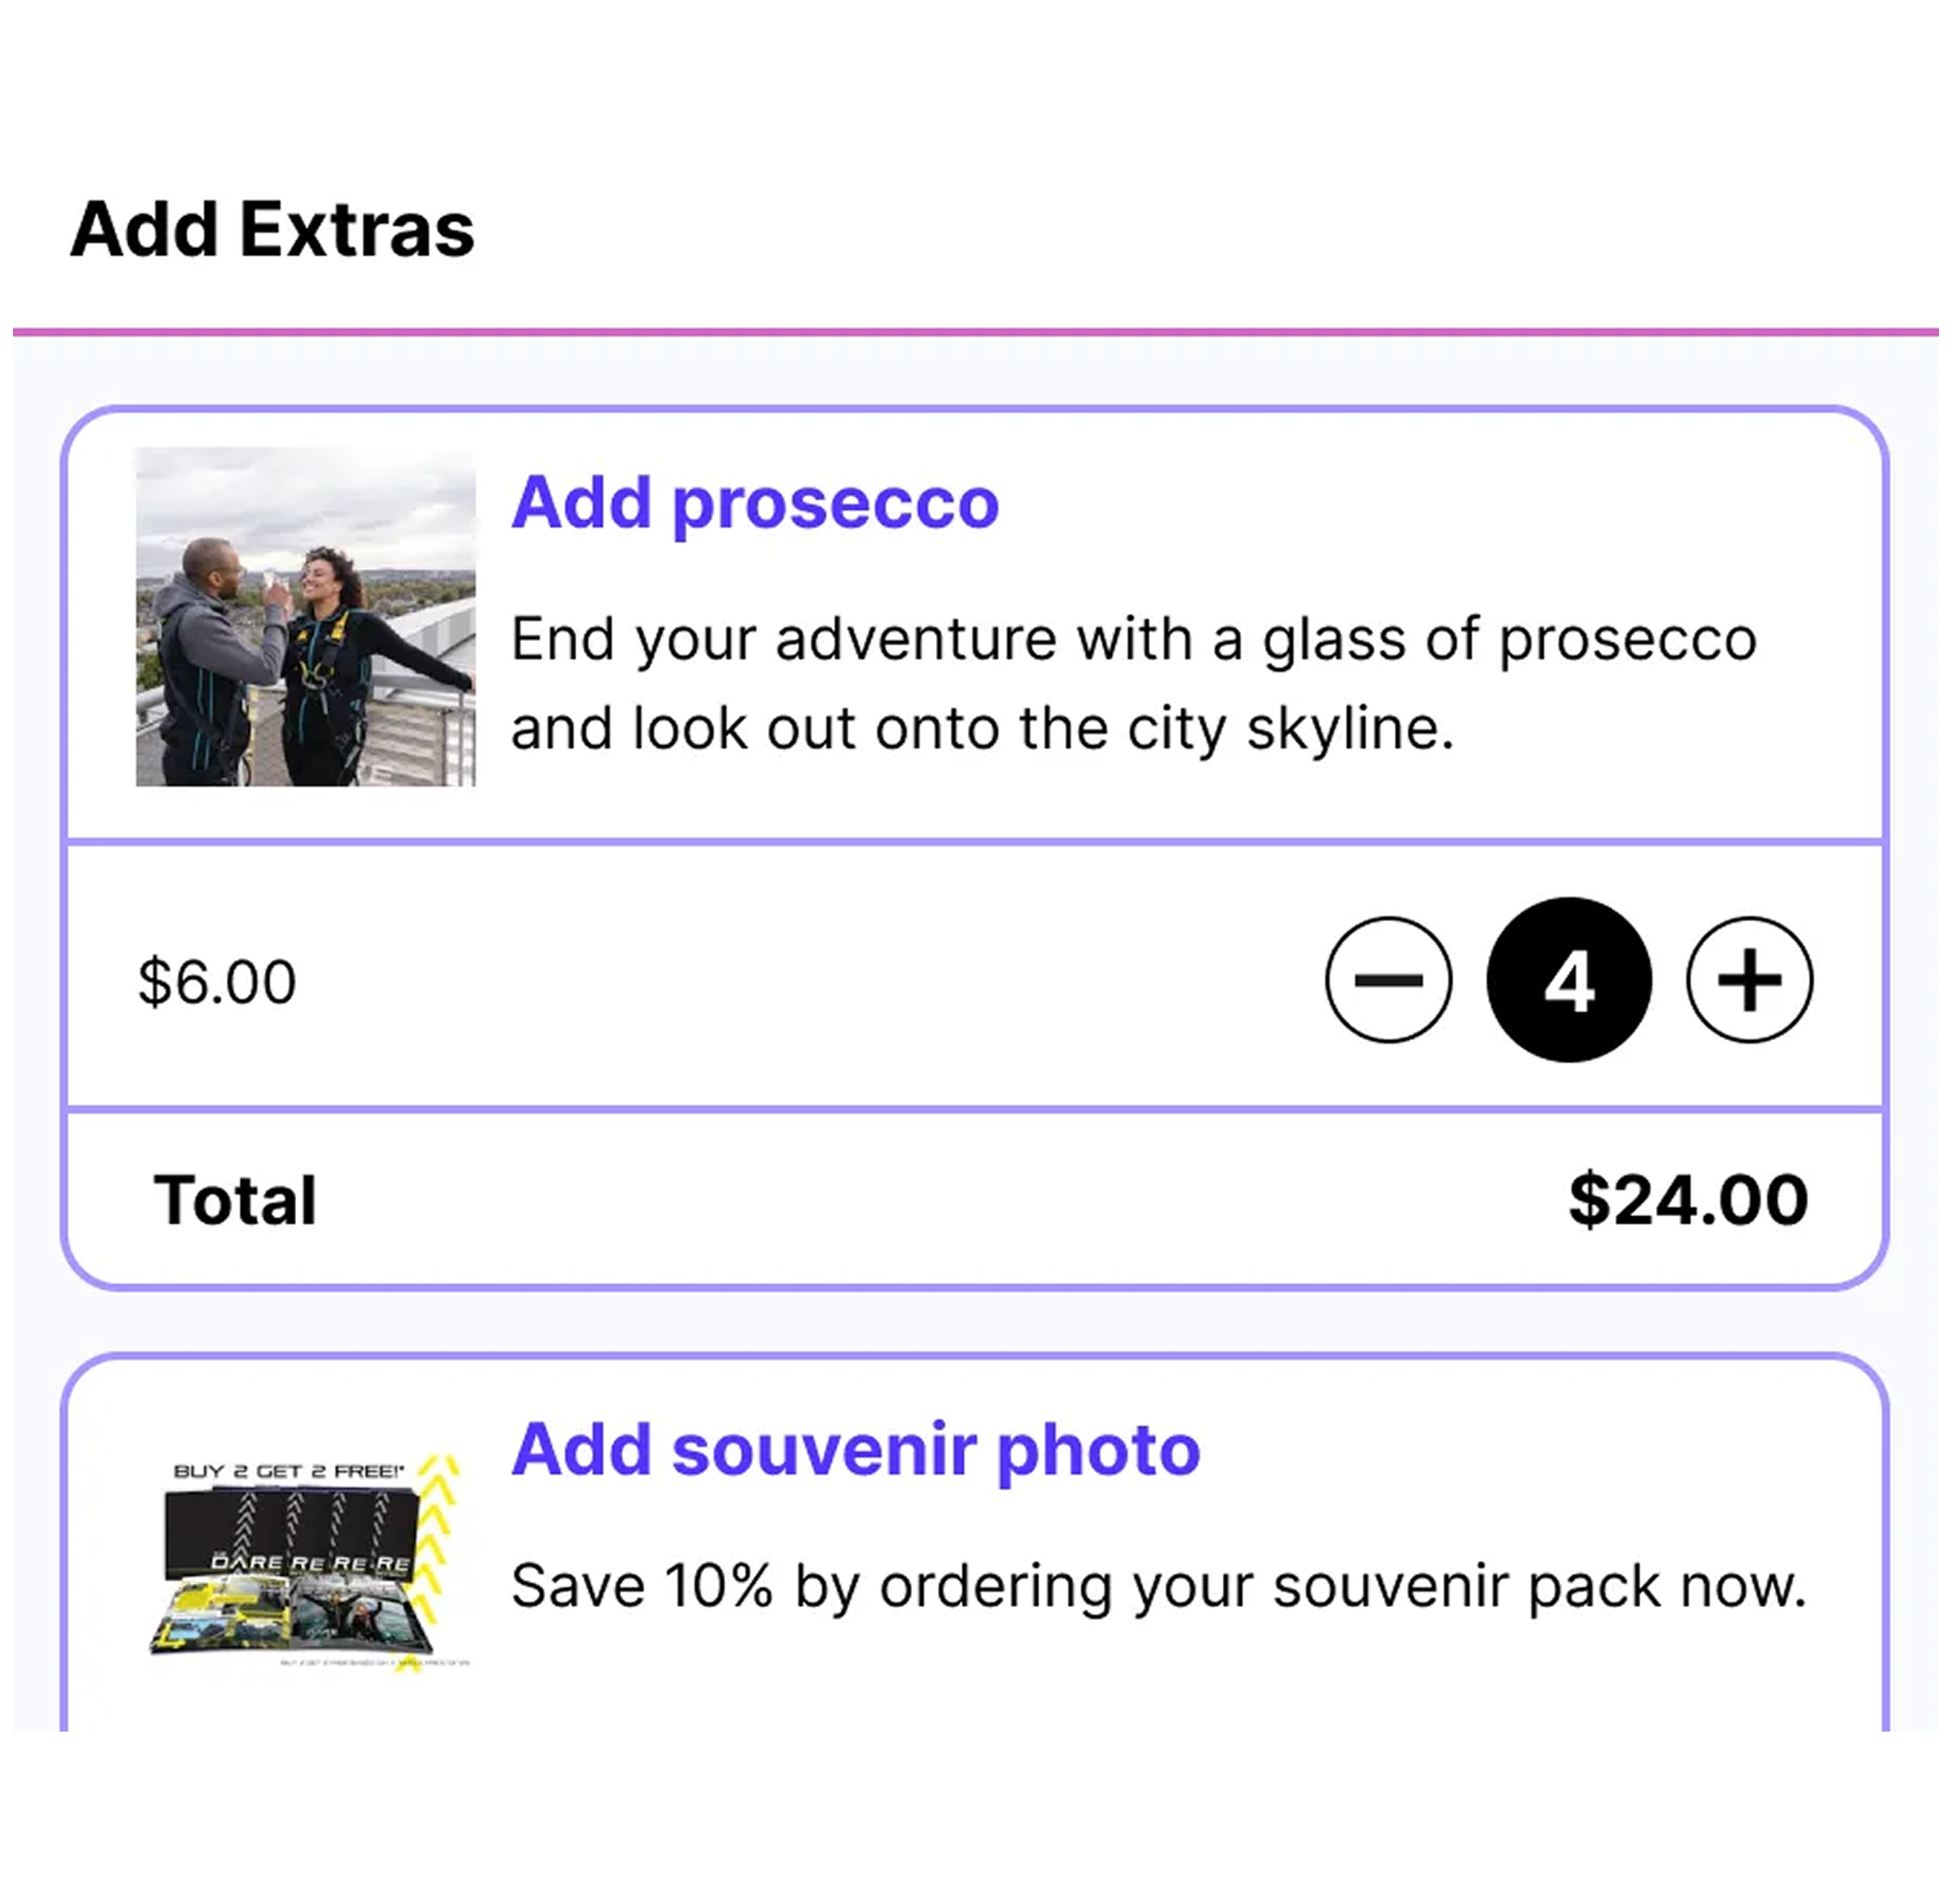This screenshot has width=1952, height=1904.
Task: Increase prosecco quantity with plus button
Action: coord(1749,980)
